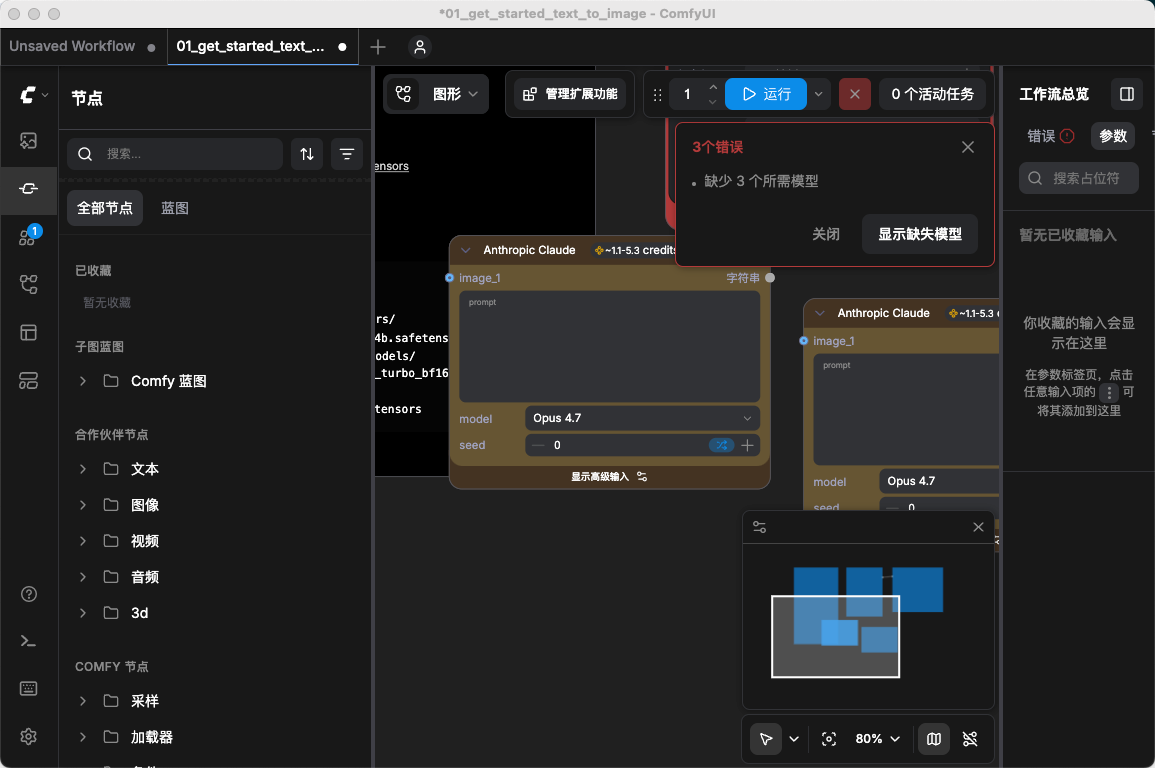Open the media assets sidebar icon
The image size is (1155, 768).
[29, 141]
